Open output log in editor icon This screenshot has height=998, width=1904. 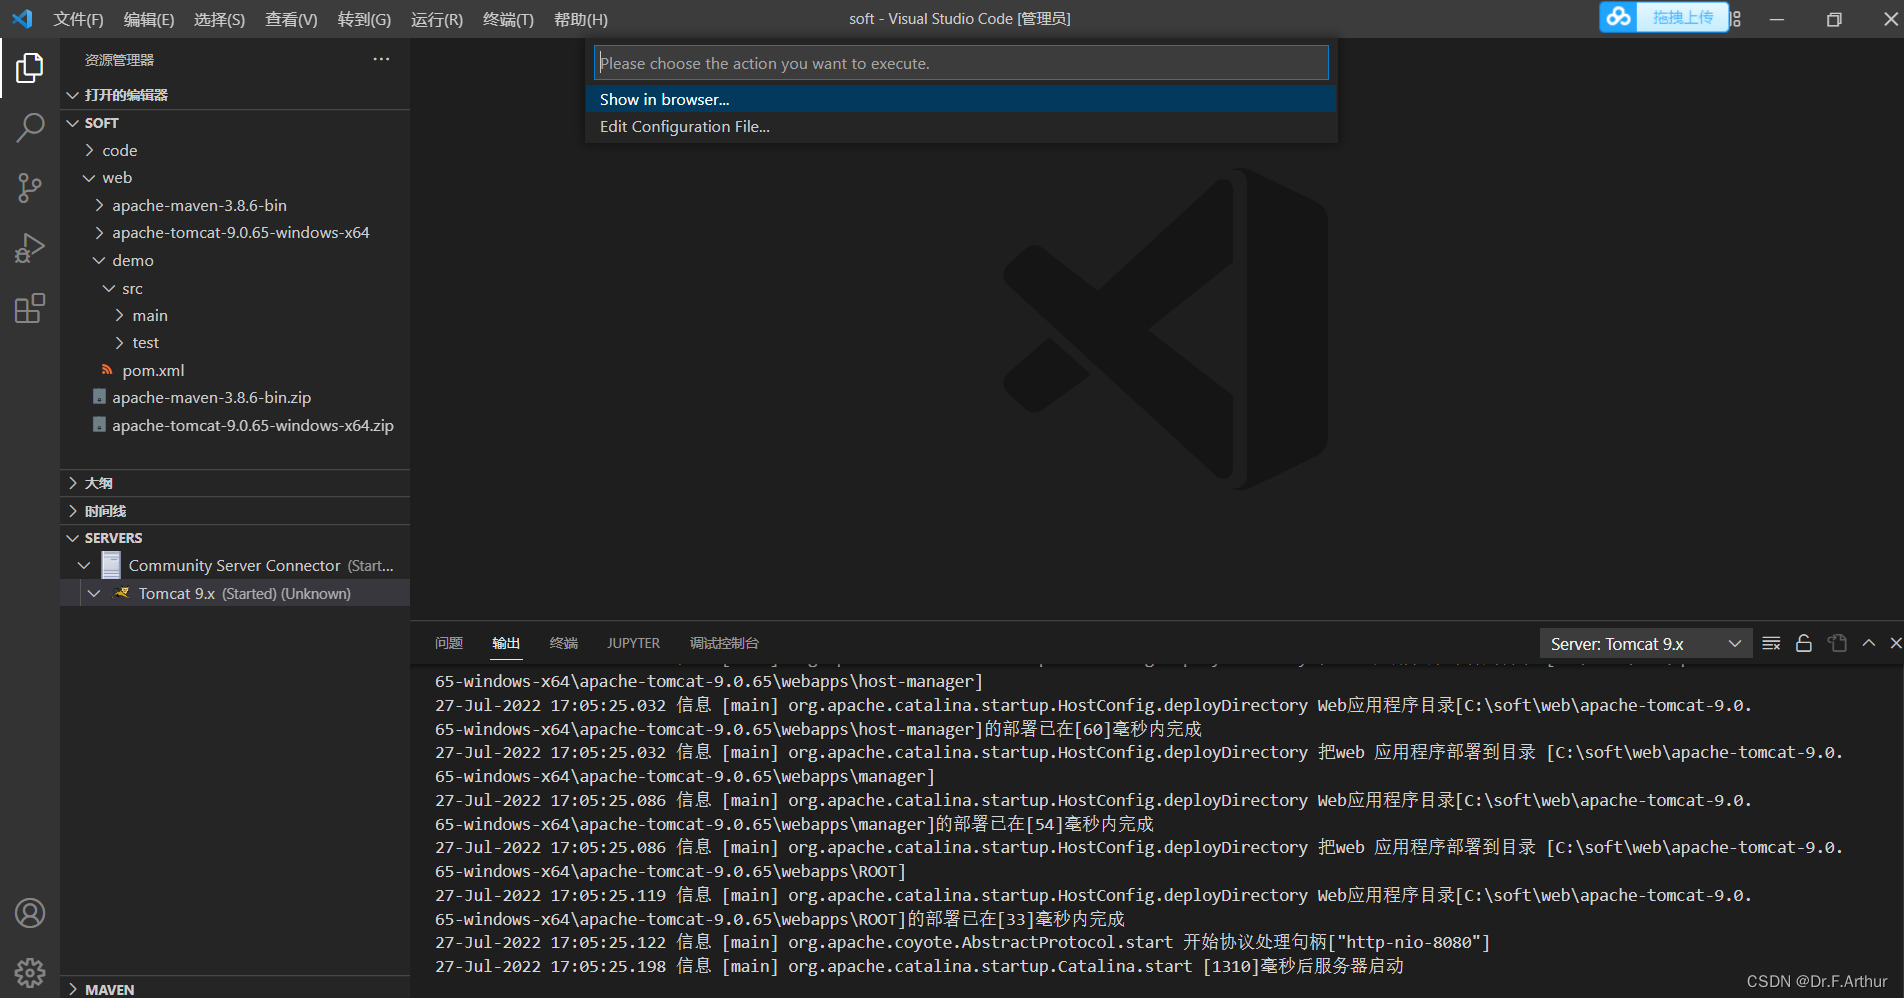1837,643
